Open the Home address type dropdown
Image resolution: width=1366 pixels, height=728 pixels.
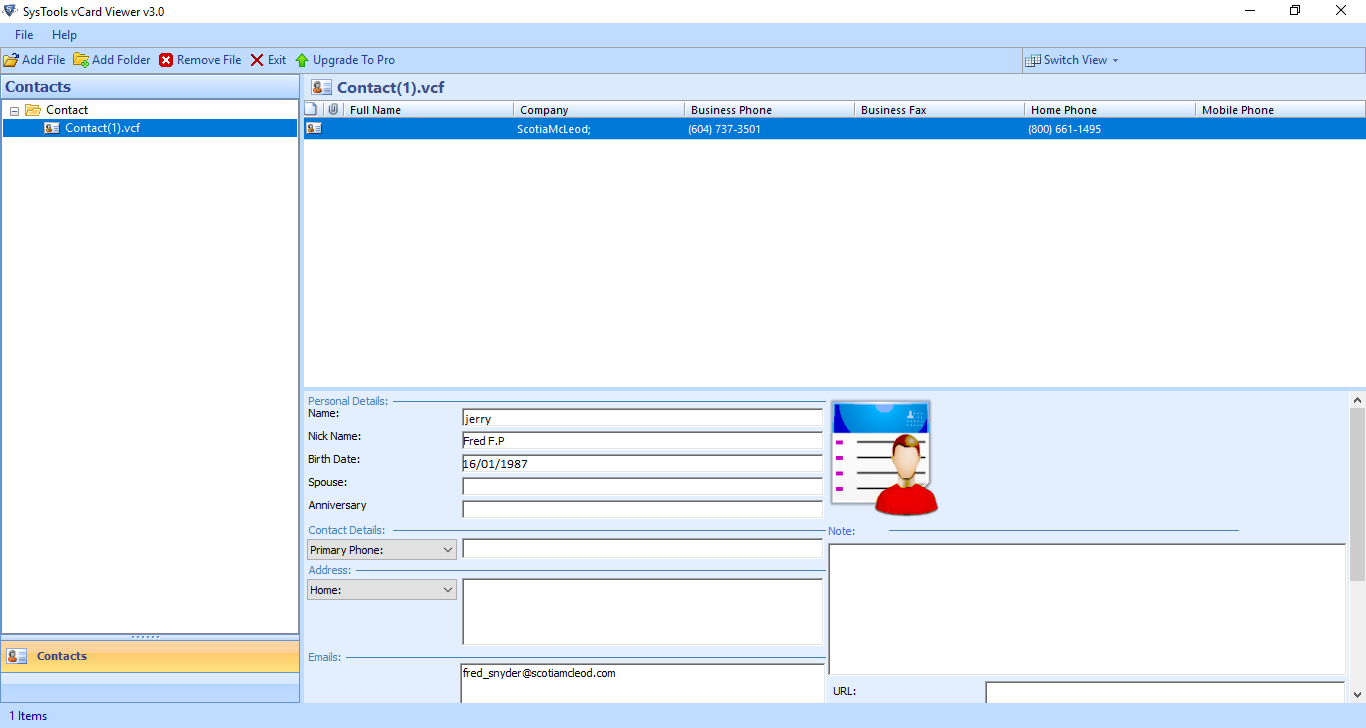[x=382, y=590]
